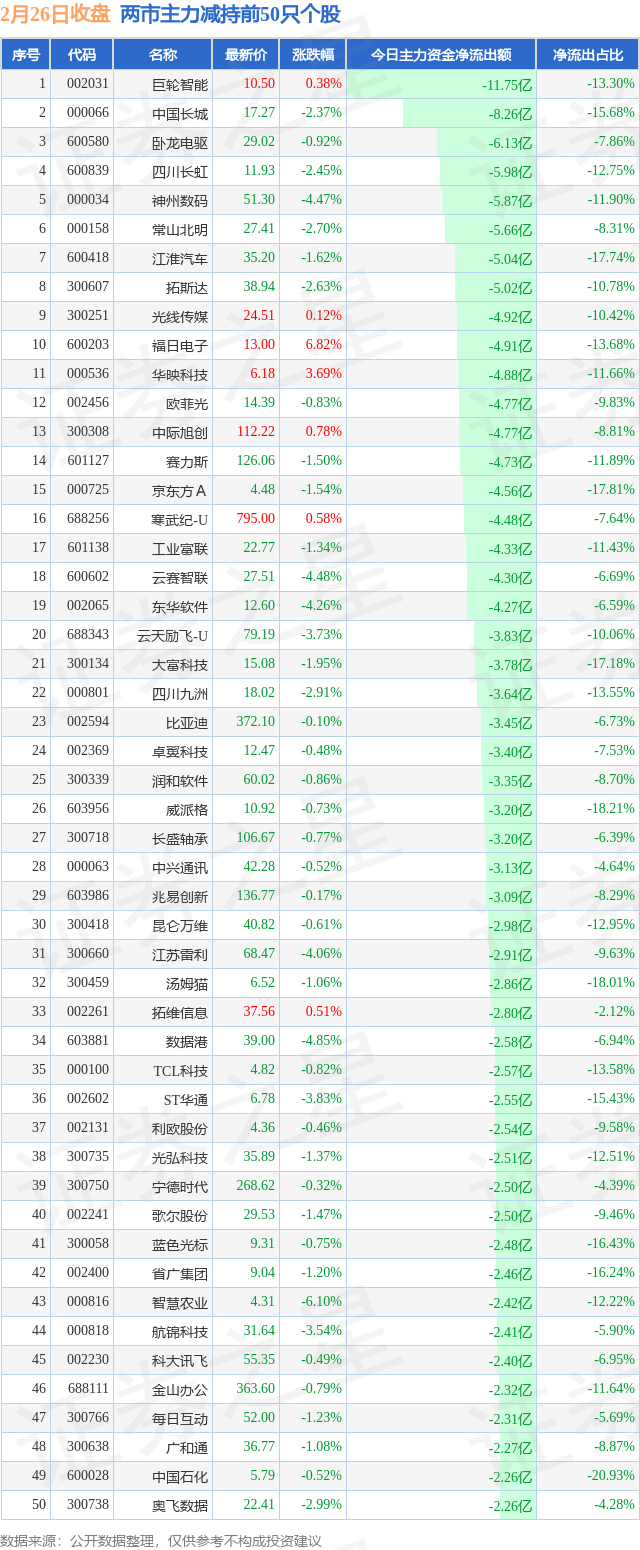Click 中国长城 net outflow -8.26亿
Screen dimensions: 640x1550
pyautogui.click(x=510, y=114)
